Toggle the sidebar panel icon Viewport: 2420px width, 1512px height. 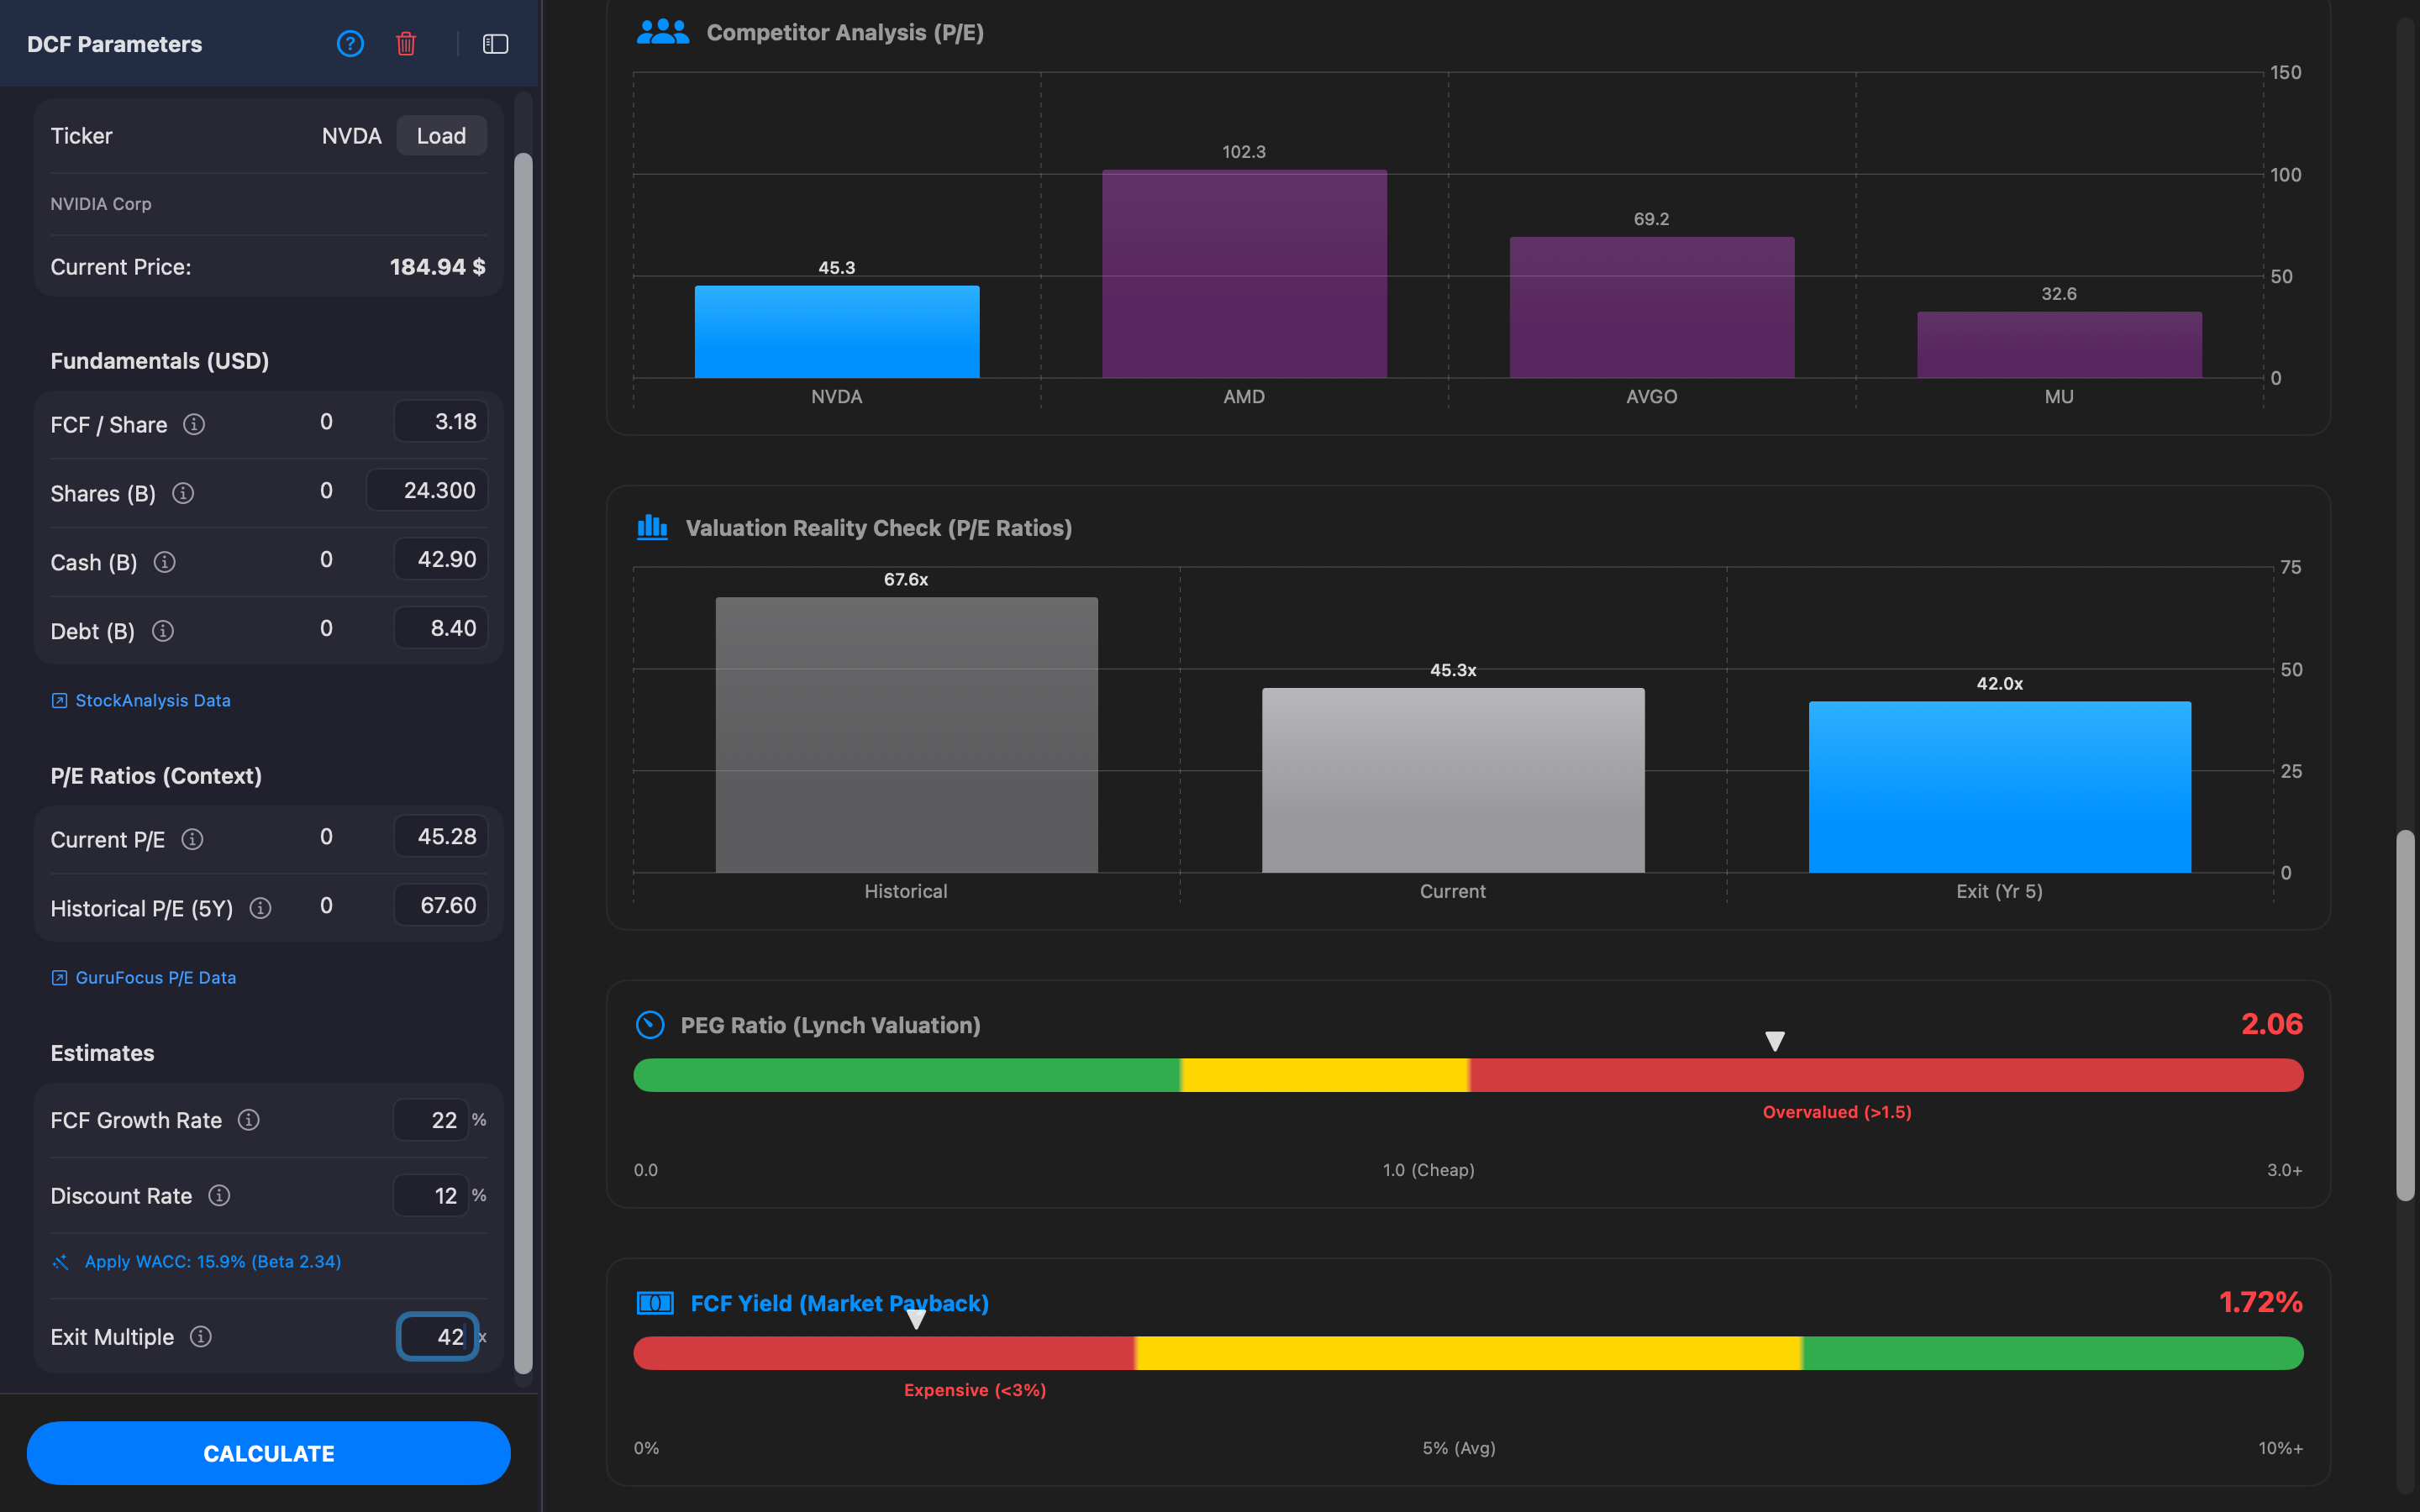496,44
